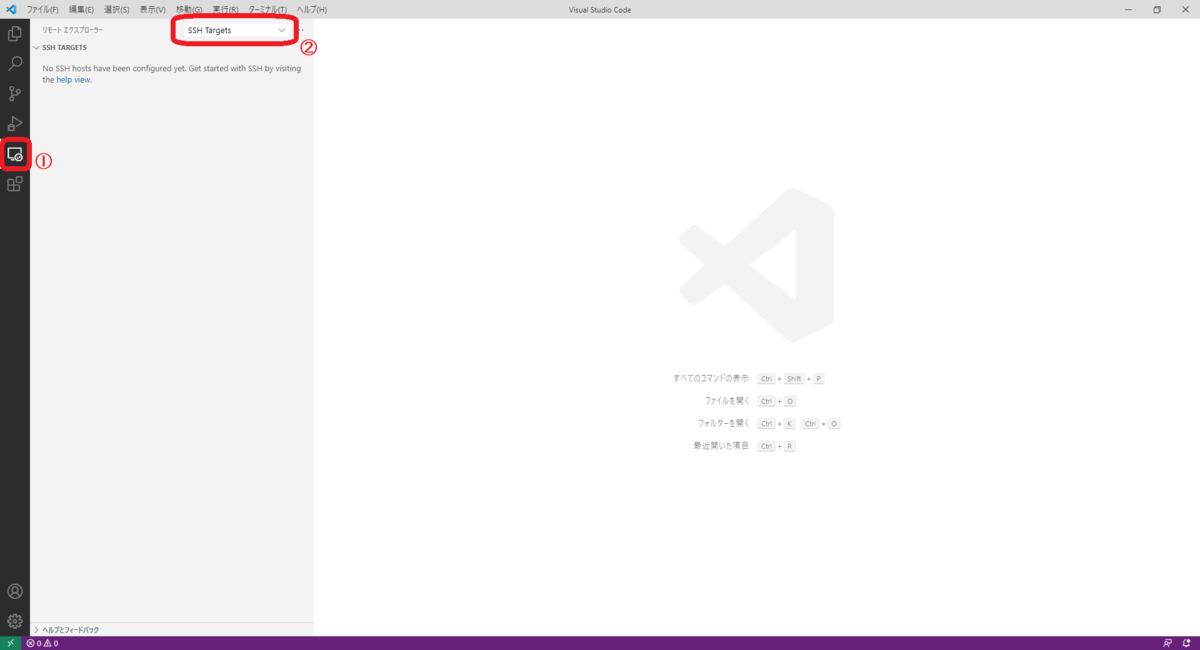Click the すべてのコマンドの表示 hint text
Screen dimensions: 1200x650
[711, 378]
